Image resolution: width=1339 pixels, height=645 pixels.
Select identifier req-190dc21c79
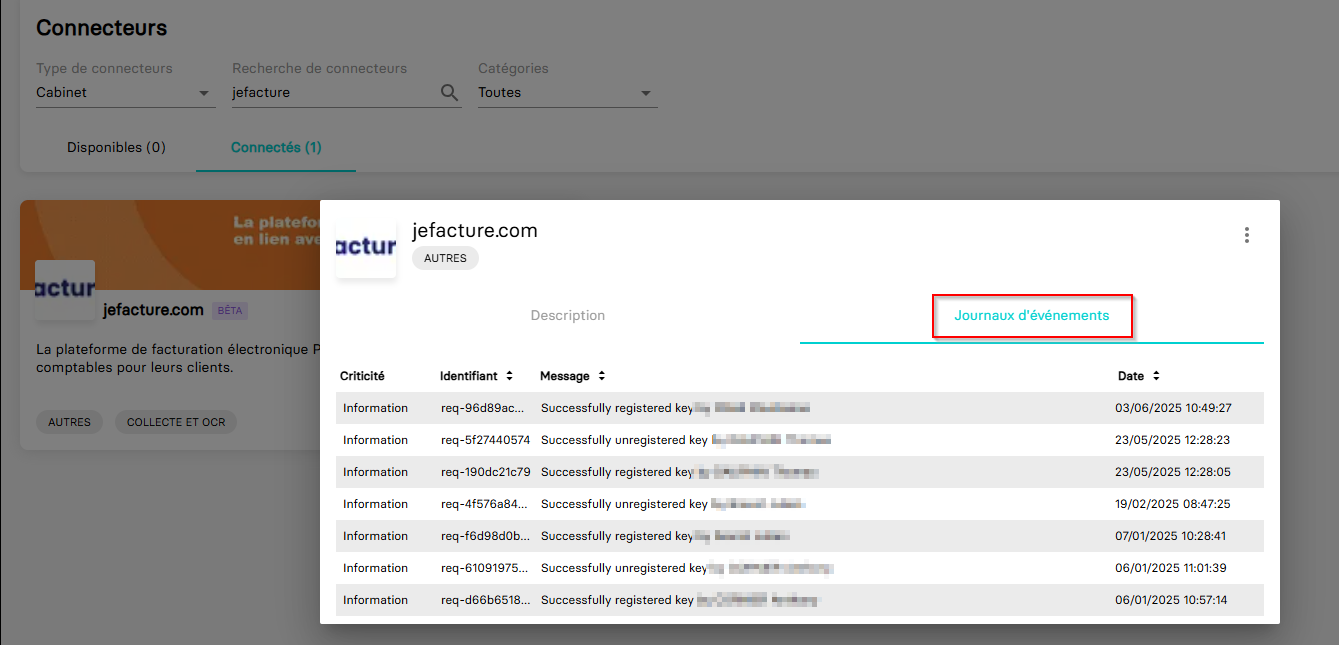[x=486, y=472]
